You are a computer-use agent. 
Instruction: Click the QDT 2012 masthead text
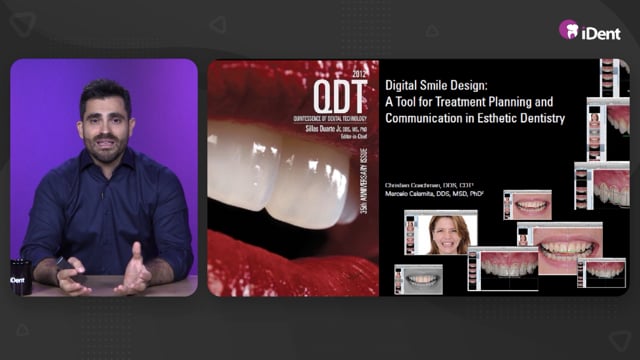(340, 93)
